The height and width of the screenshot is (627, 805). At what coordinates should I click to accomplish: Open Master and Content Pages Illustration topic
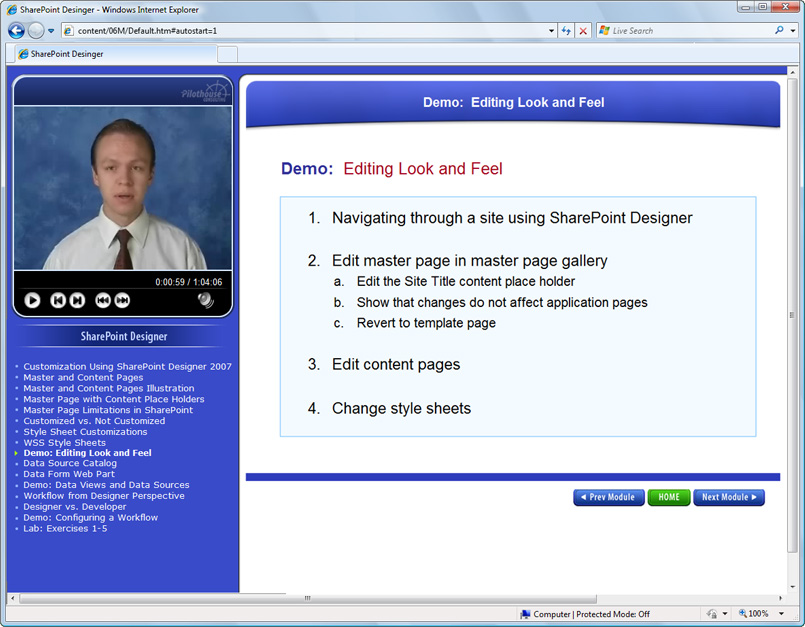coord(109,388)
